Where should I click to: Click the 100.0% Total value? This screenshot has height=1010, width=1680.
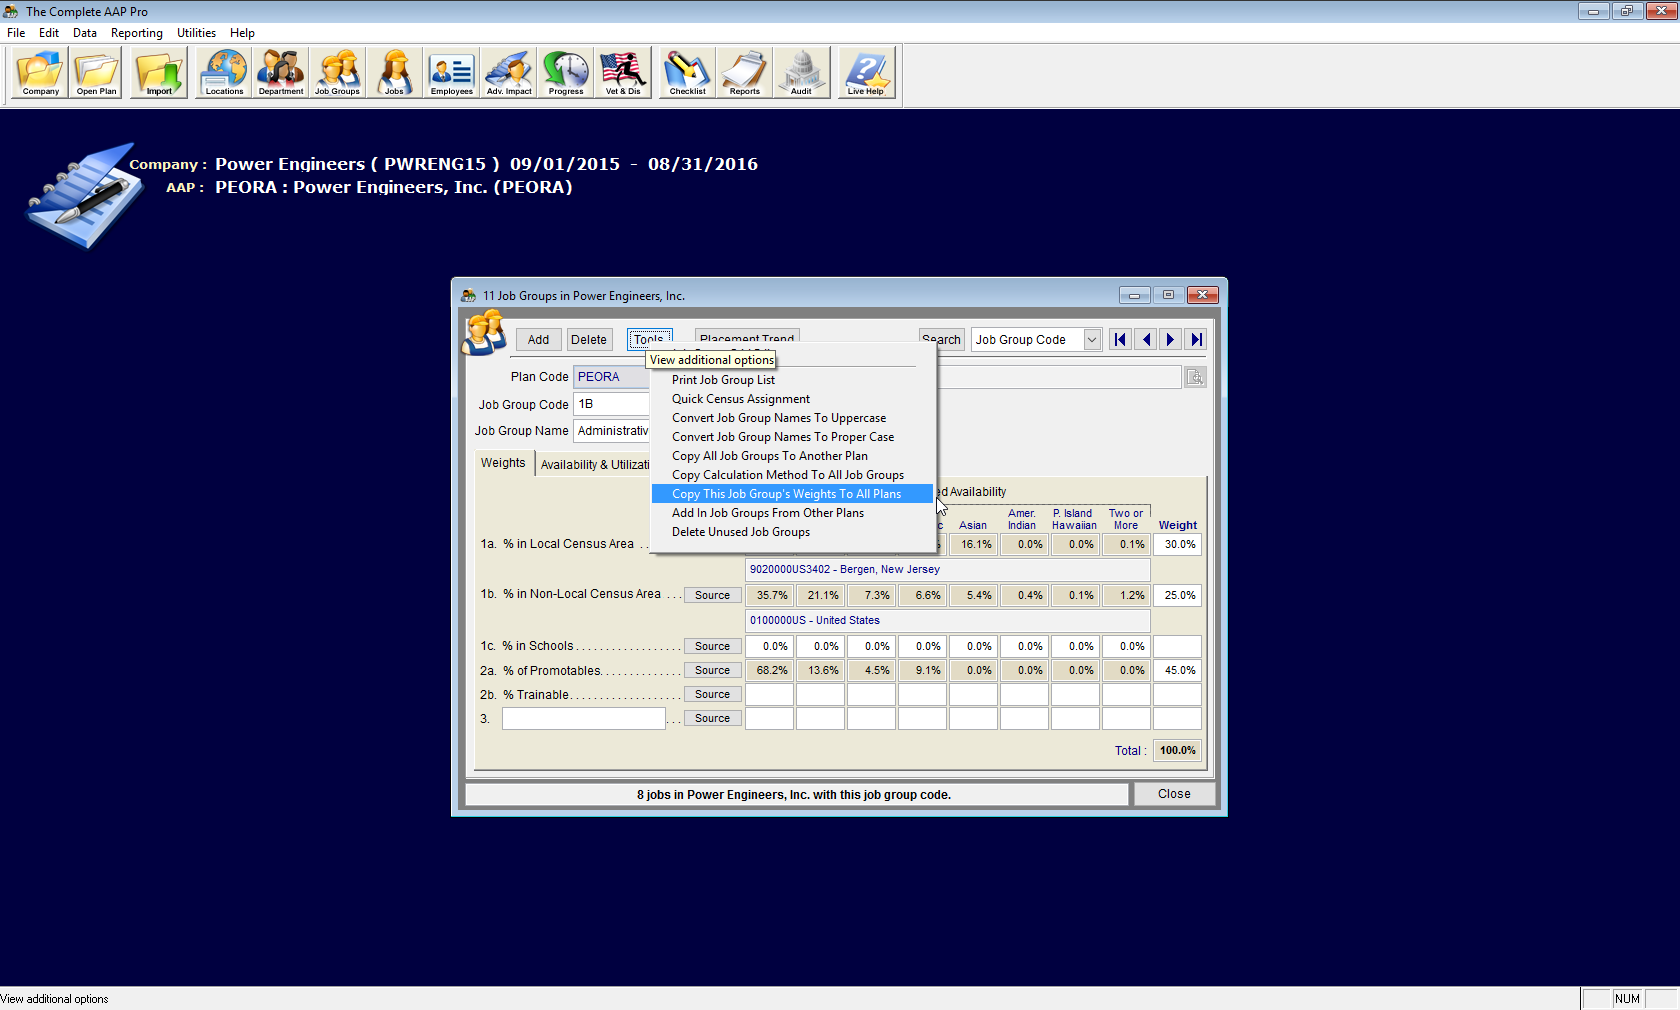point(1178,750)
